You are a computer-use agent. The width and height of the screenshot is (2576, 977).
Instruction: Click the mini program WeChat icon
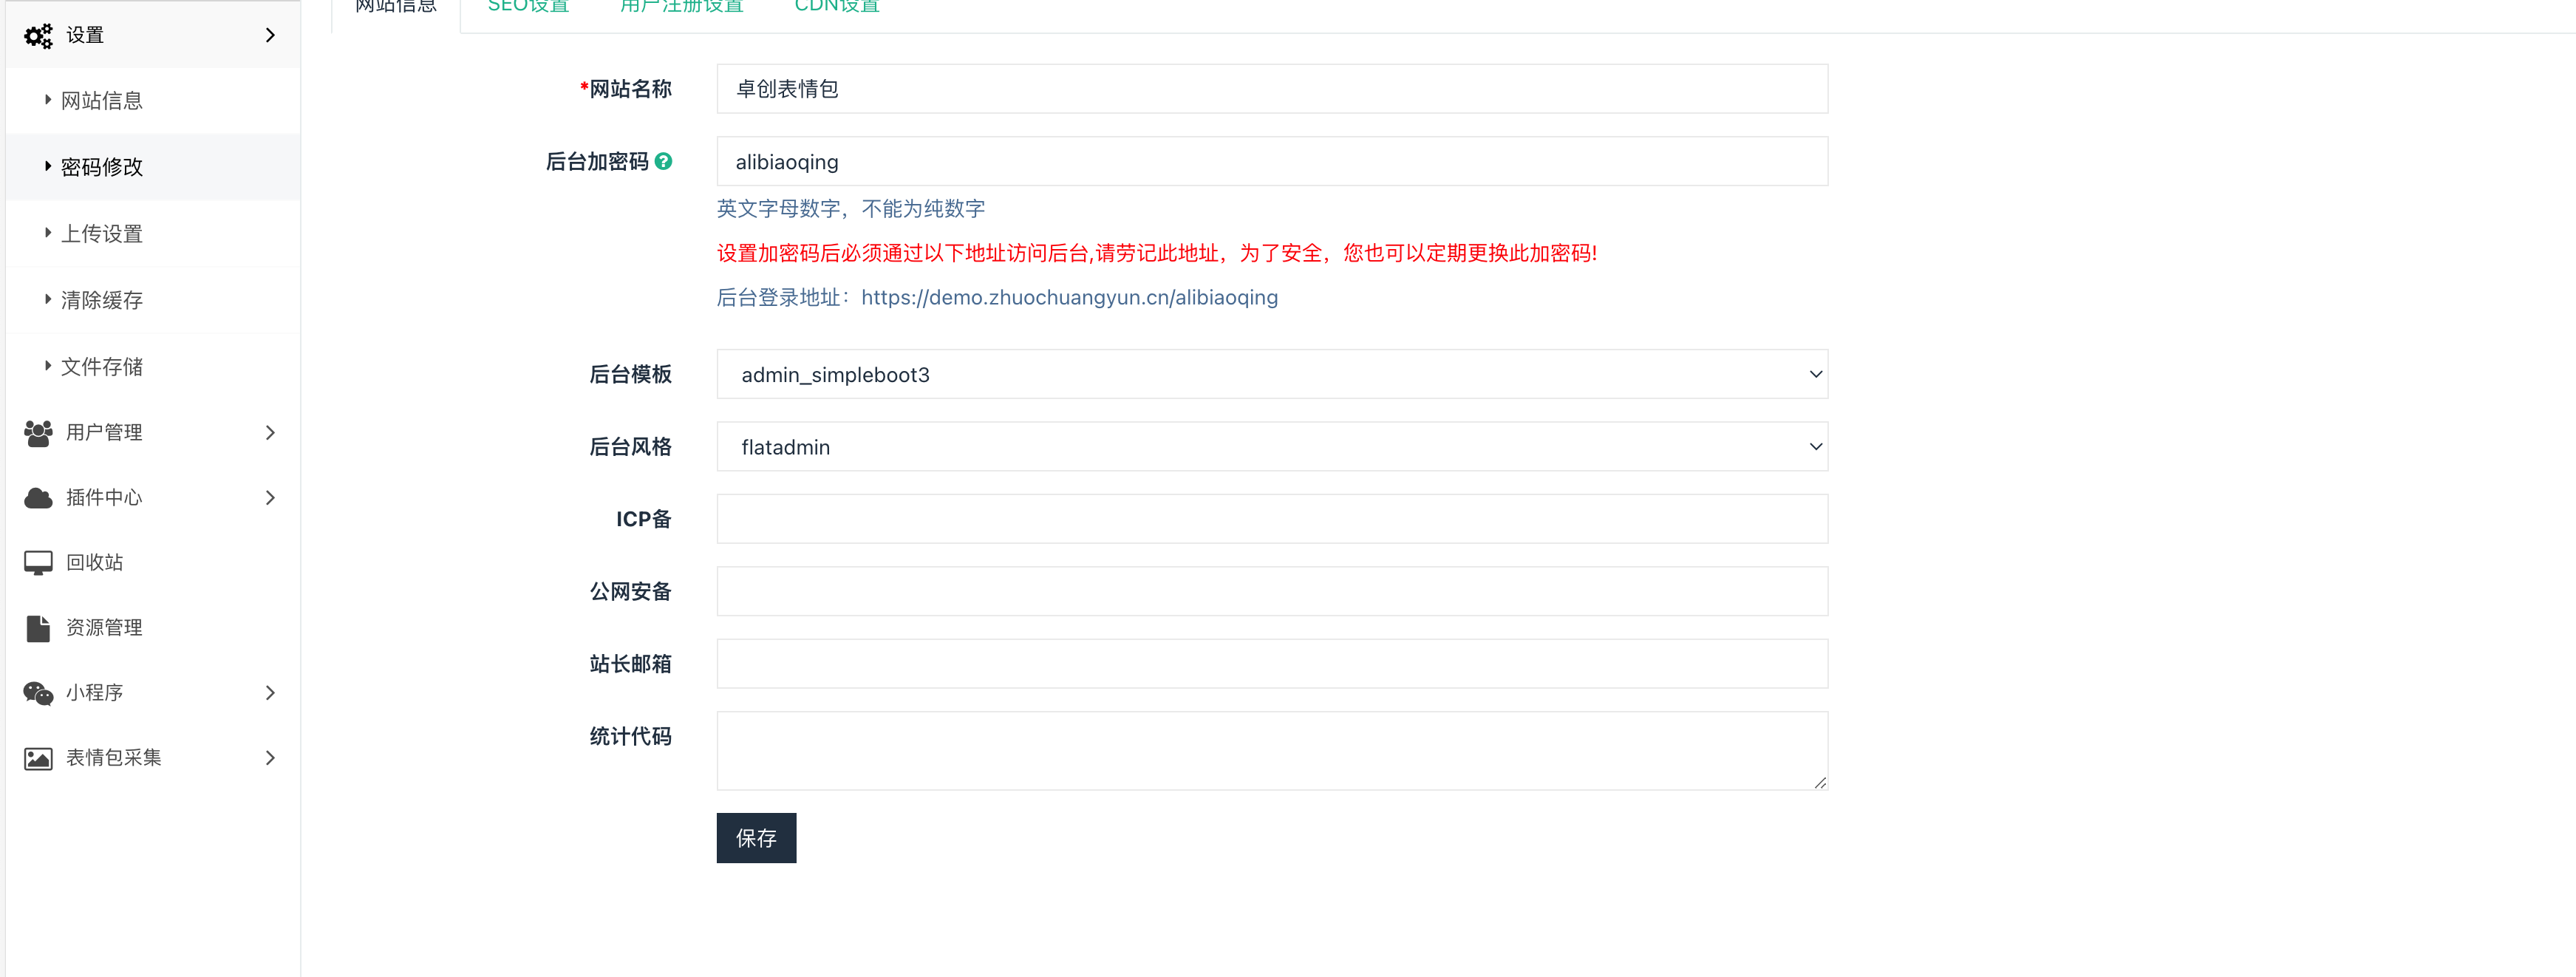pos(38,693)
